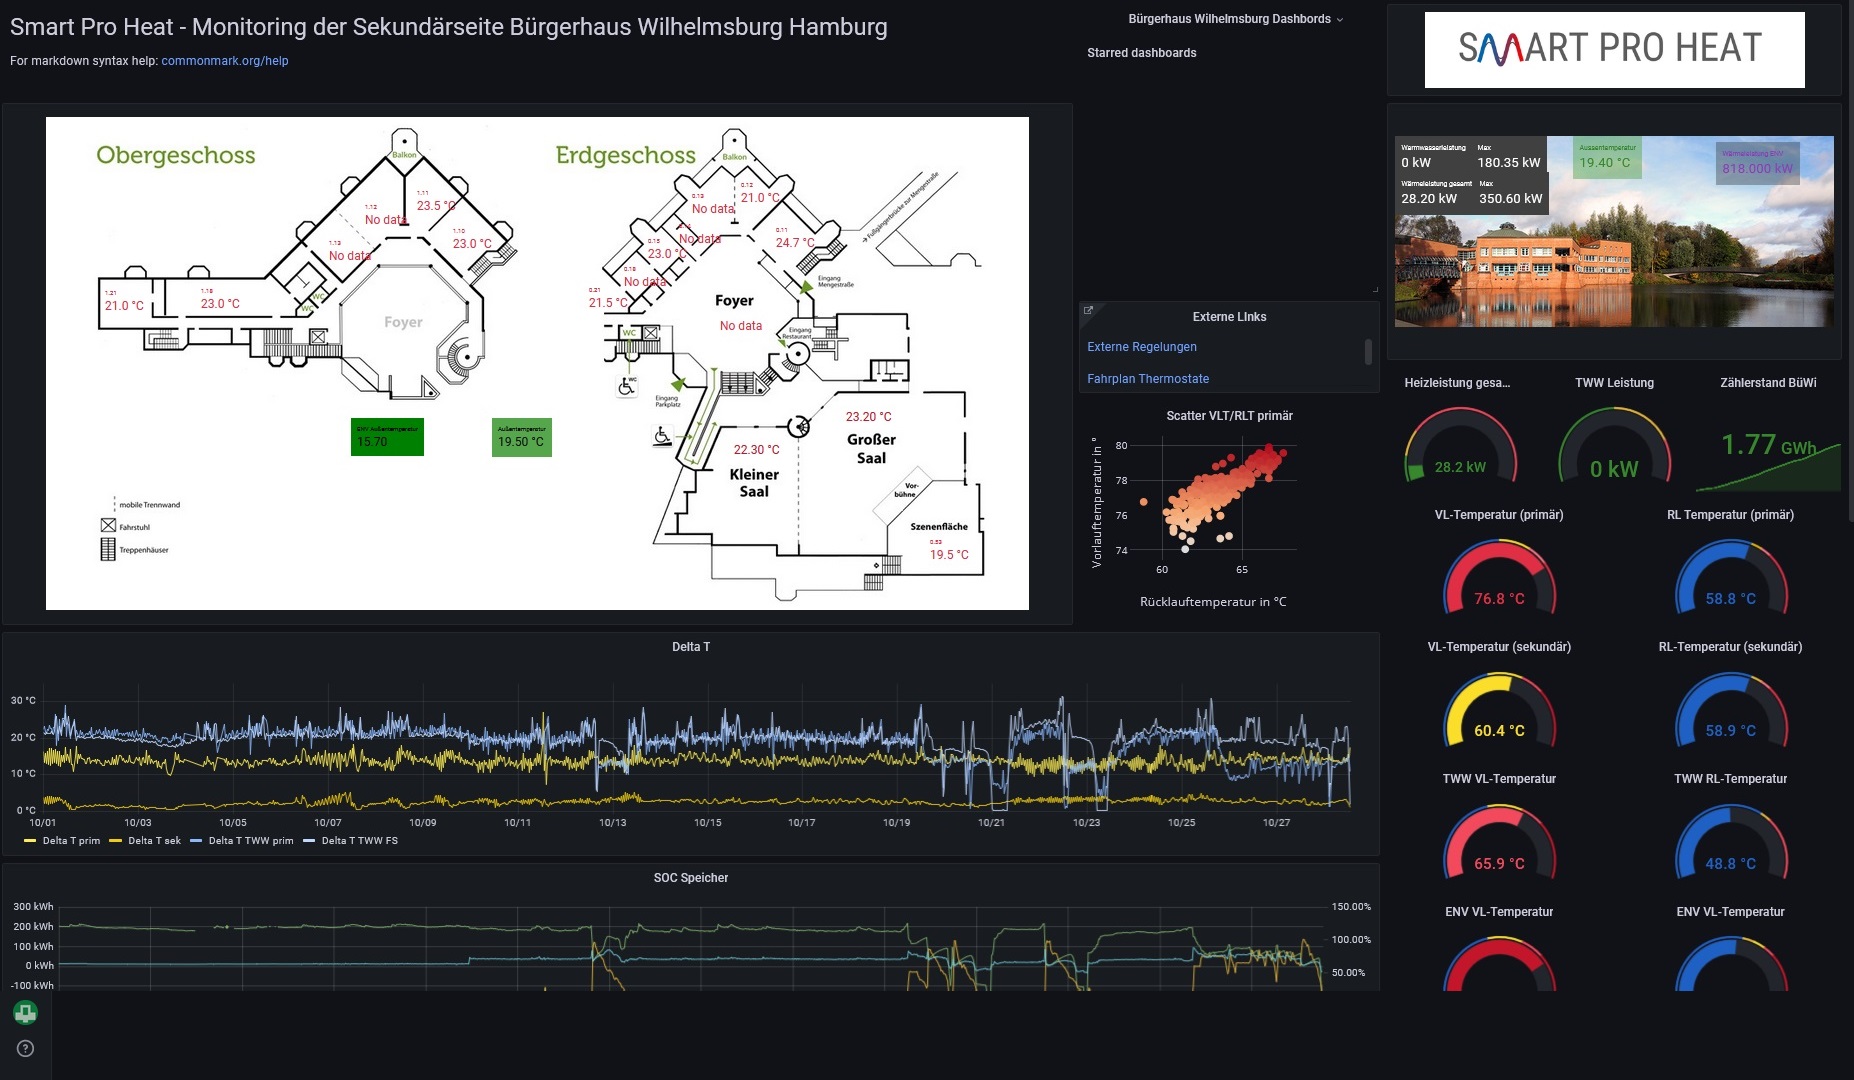Click the external link icon on Externe Links panel
Image resolution: width=1854 pixels, height=1080 pixels.
point(1089,311)
